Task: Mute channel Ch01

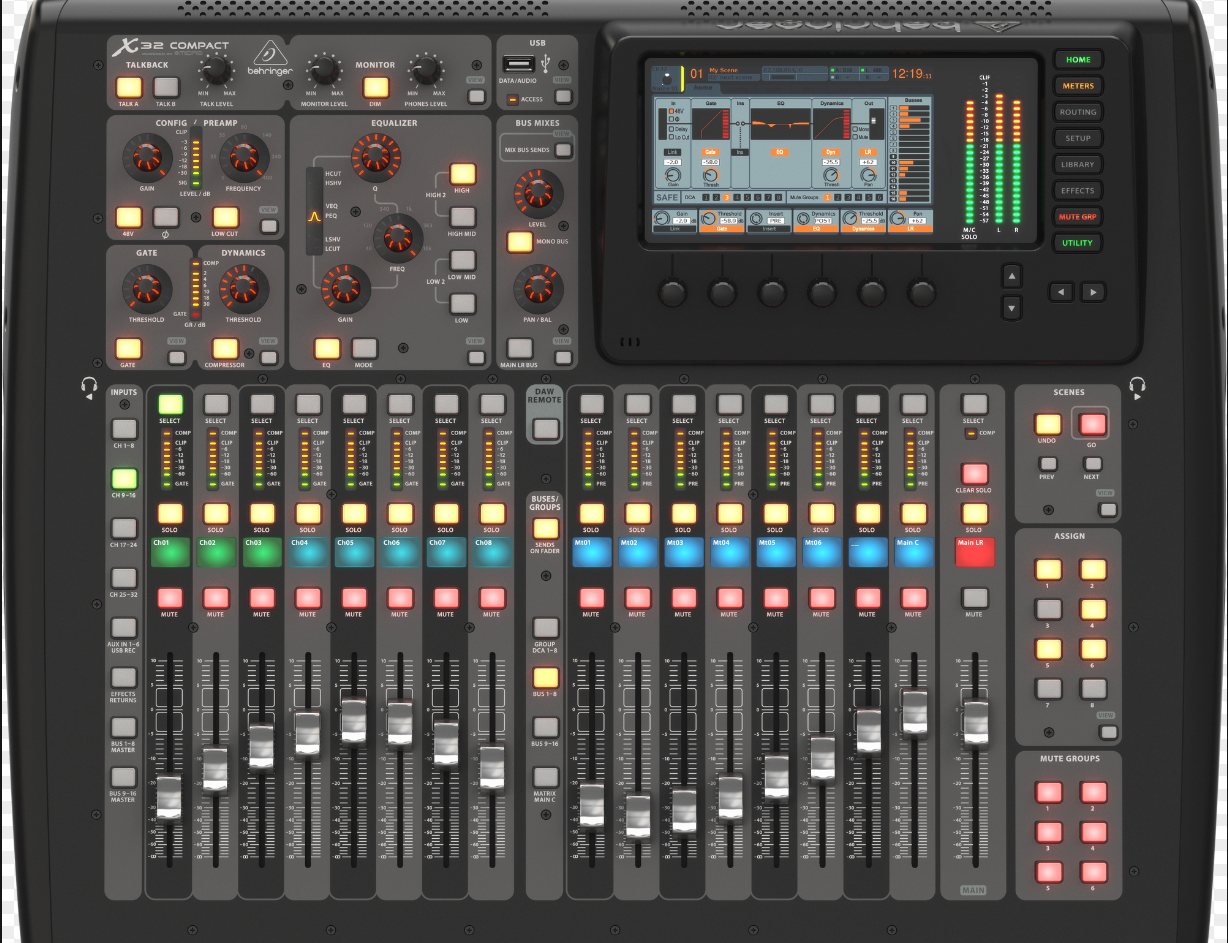Action: click(x=169, y=598)
